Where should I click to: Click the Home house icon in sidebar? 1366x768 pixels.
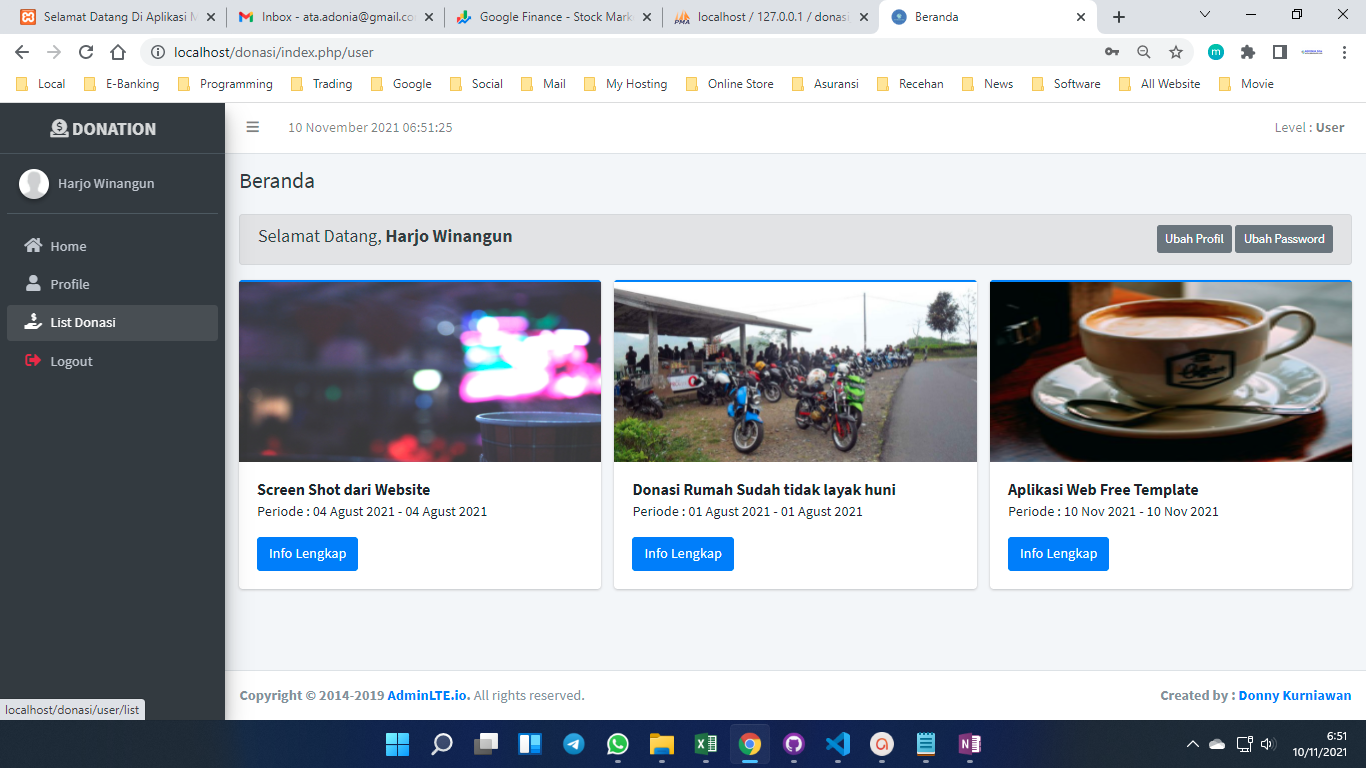(33, 246)
